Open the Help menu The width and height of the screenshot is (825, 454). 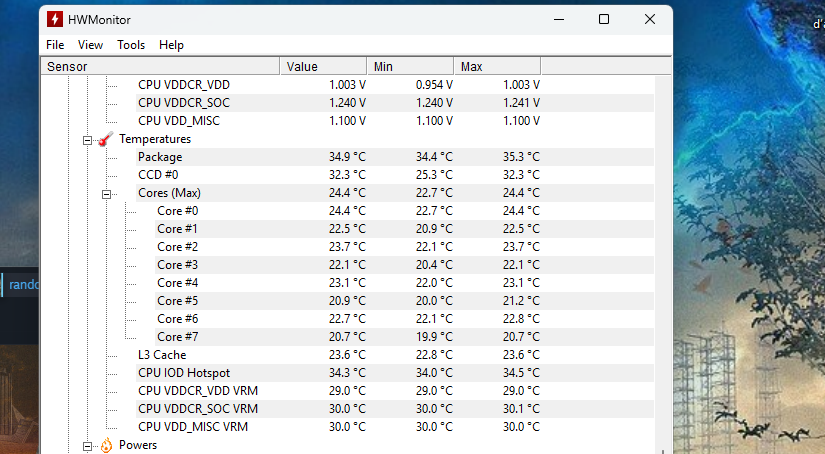coord(172,45)
